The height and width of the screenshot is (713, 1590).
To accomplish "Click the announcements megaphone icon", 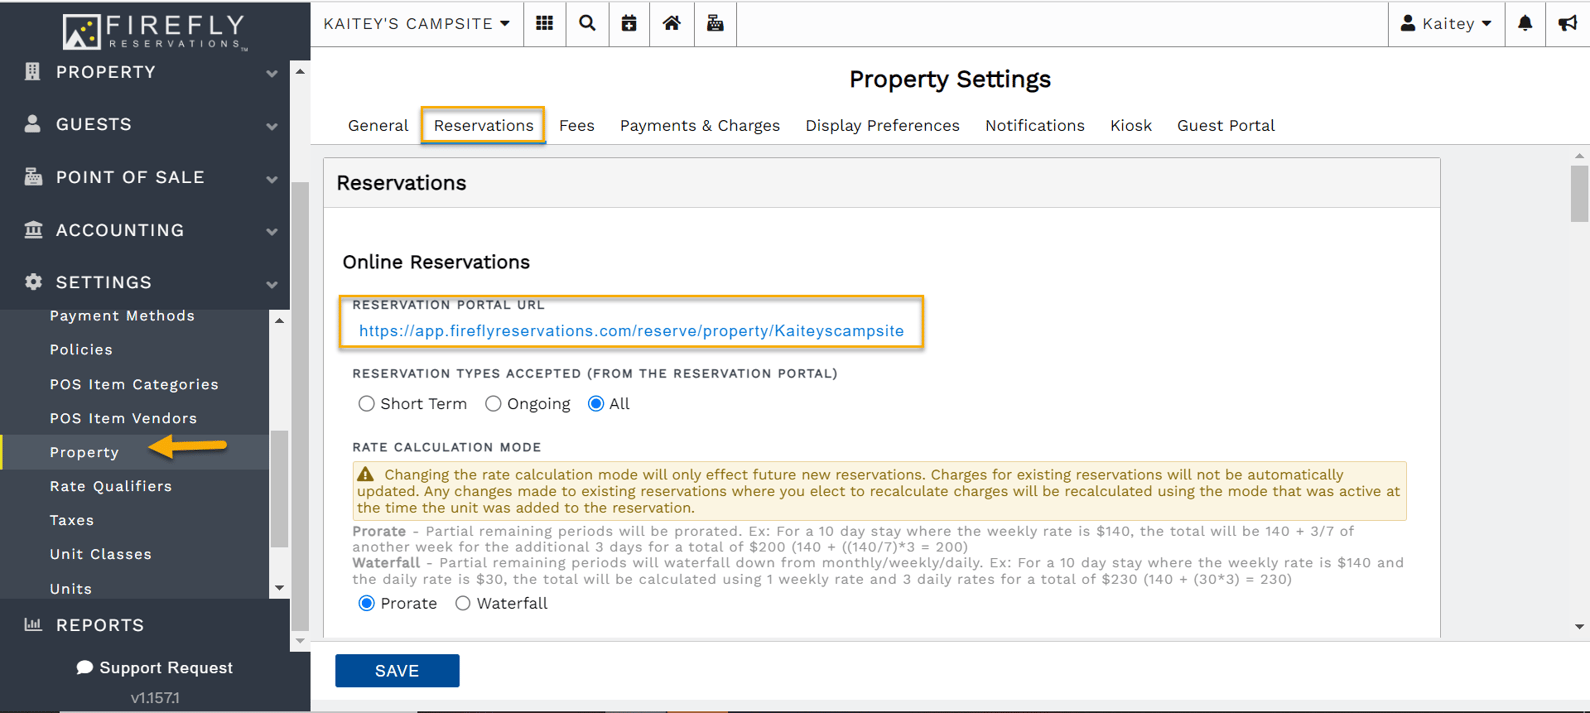I will point(1567,23).
